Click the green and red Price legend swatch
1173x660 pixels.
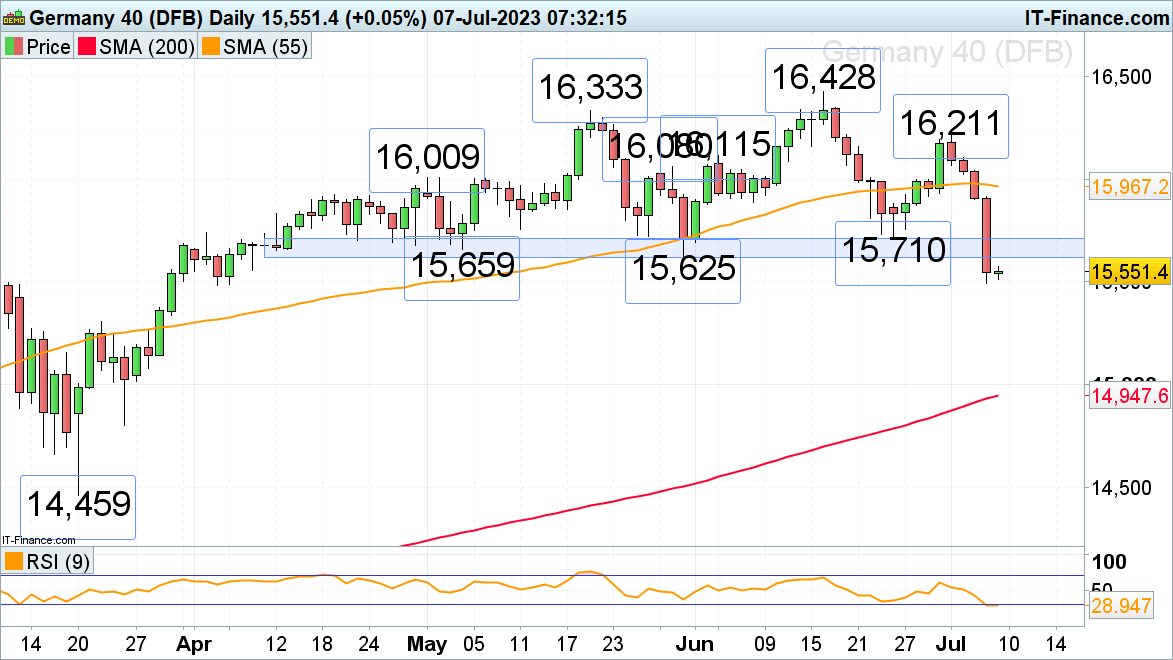click(13, 47)
